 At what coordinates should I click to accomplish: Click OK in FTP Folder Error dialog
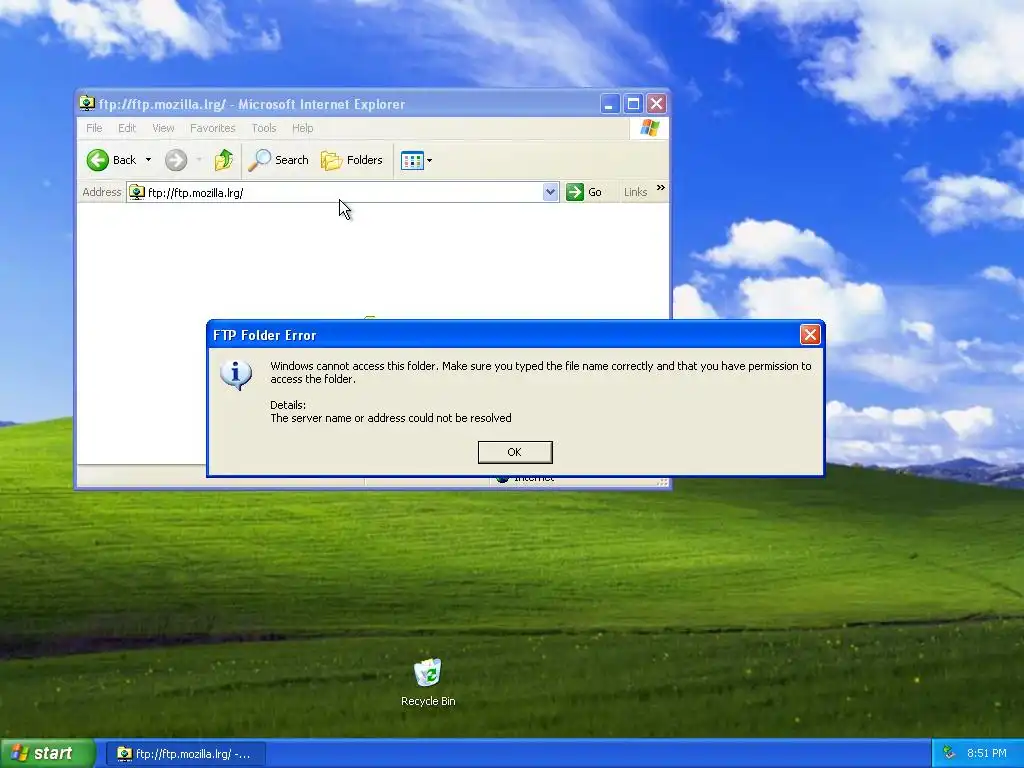[x=515, y=452]
